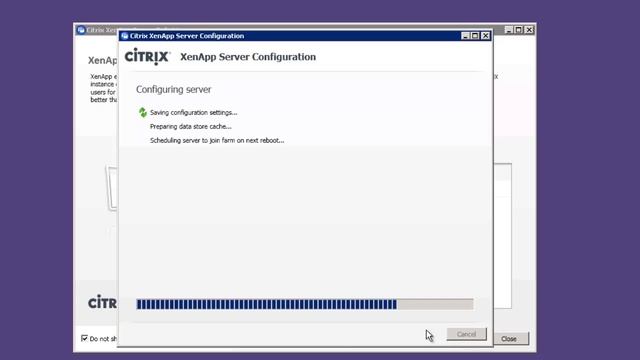Click the app icon in the XenApp Server Configuration title bar
The height and width of the screenshot is (360, 640).
[x=125, y=36]
